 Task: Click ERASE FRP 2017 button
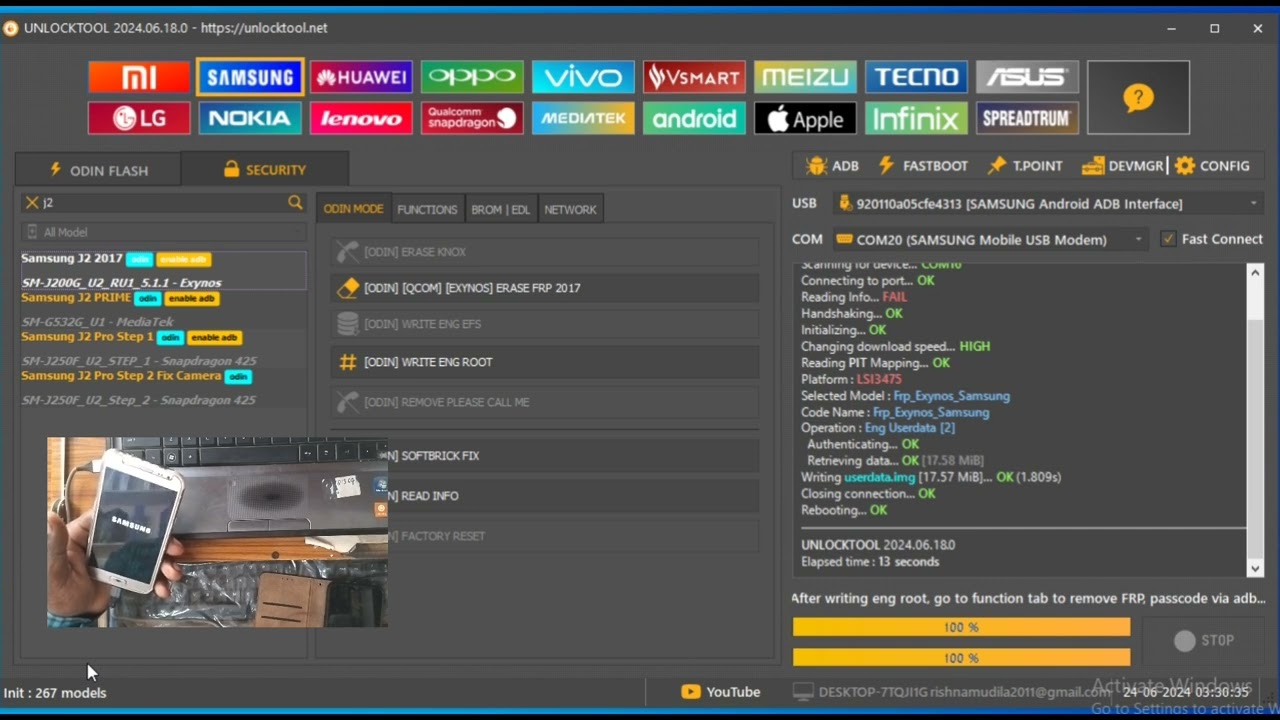(x=545, y=288)
